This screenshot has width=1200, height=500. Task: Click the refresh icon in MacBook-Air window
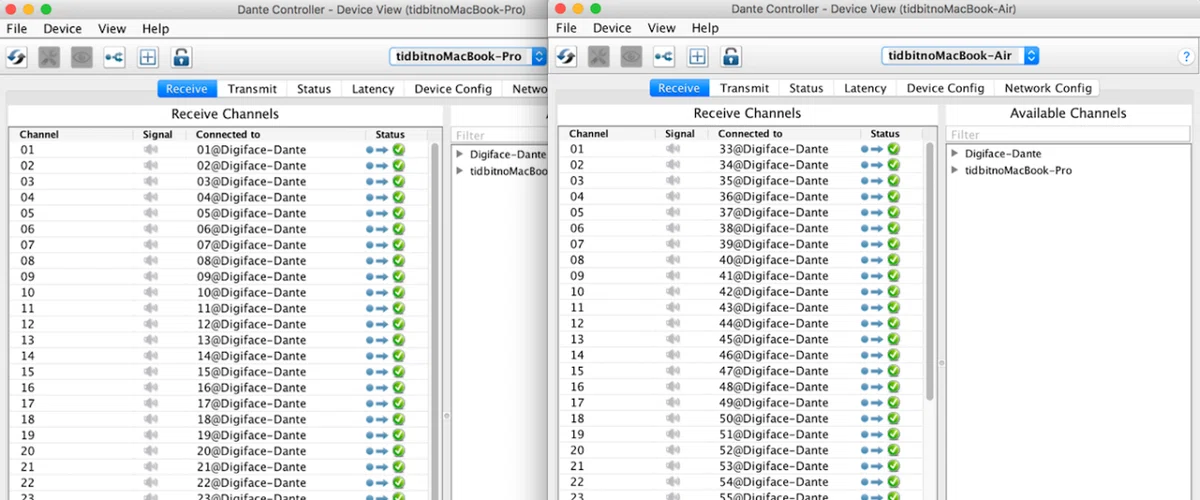[567, 56]
